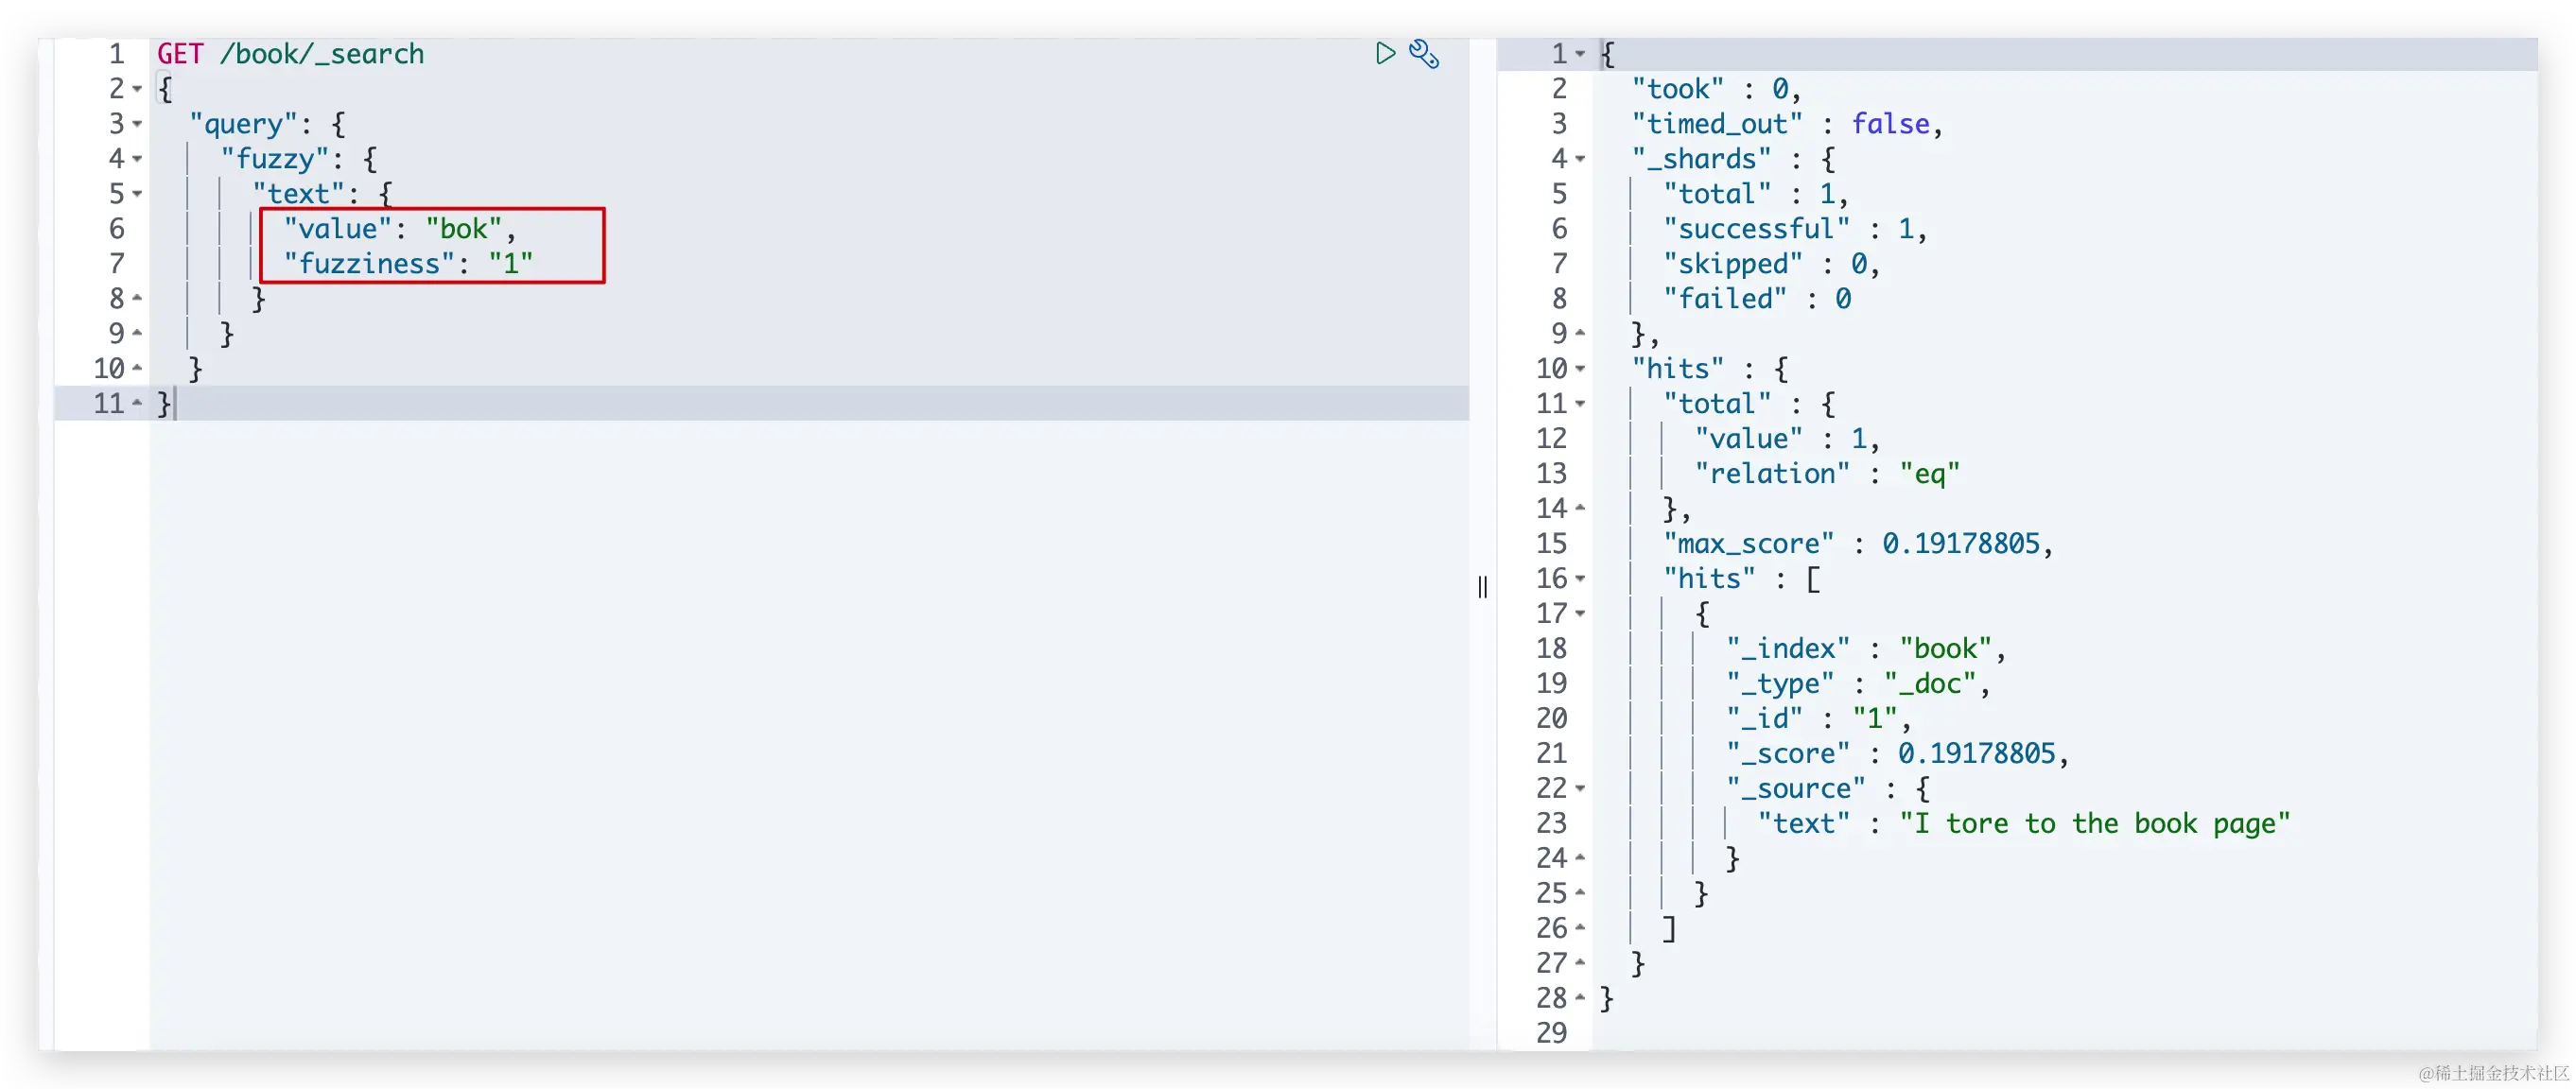Image resolution: width=2576 pixels, height=1089 pixels.
Task: Collapse the "query" block fold arrow
Action: click(x=137, y=125)
